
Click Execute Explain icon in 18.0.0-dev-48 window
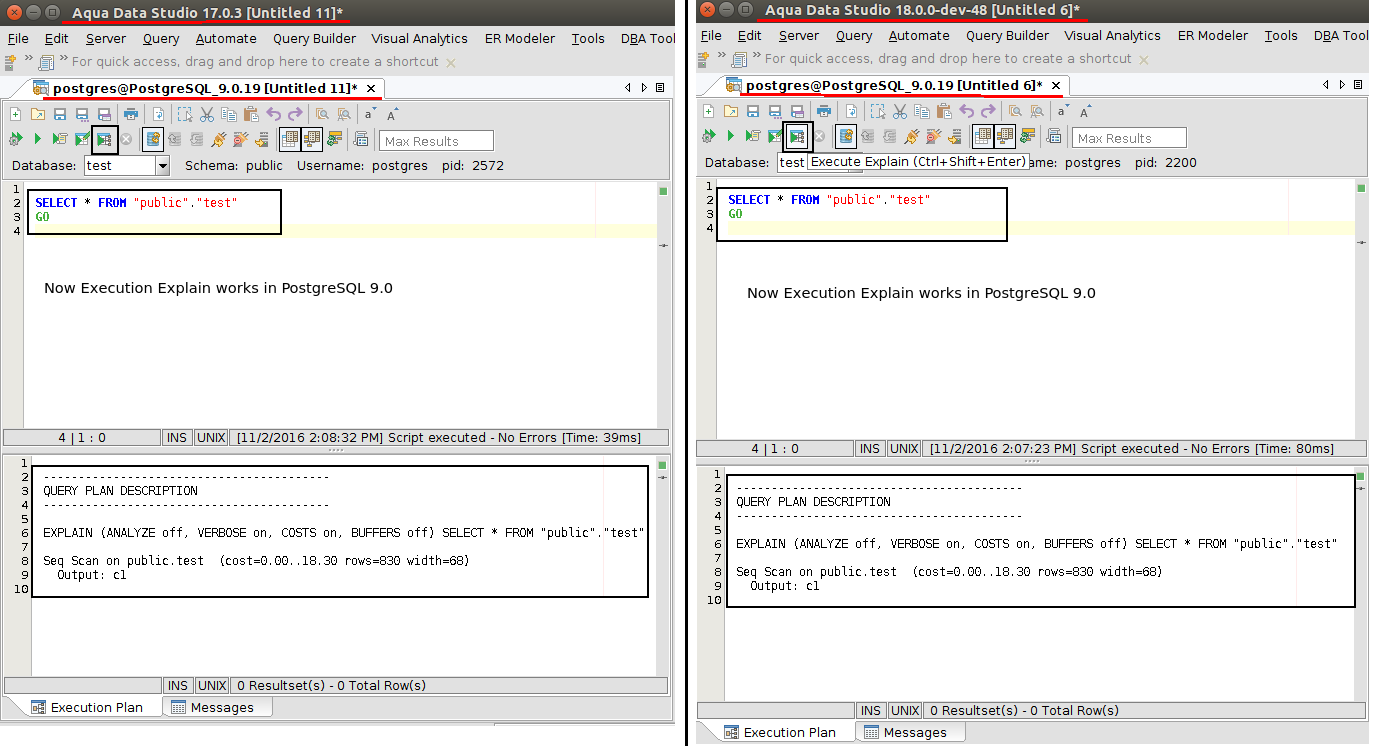coord(798,136)
